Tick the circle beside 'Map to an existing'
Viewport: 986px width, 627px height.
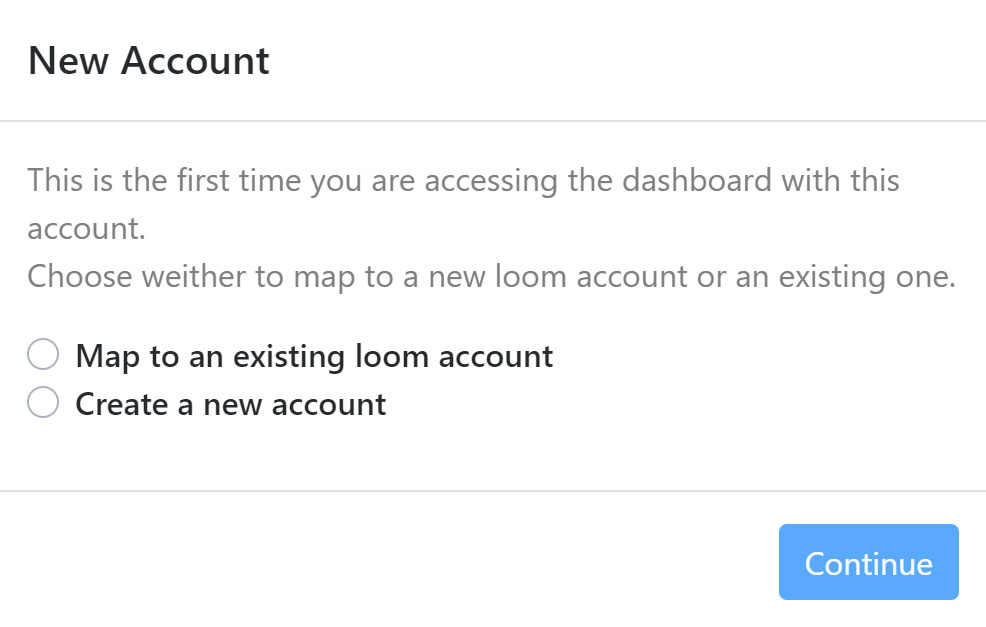(x=43, y=354)
